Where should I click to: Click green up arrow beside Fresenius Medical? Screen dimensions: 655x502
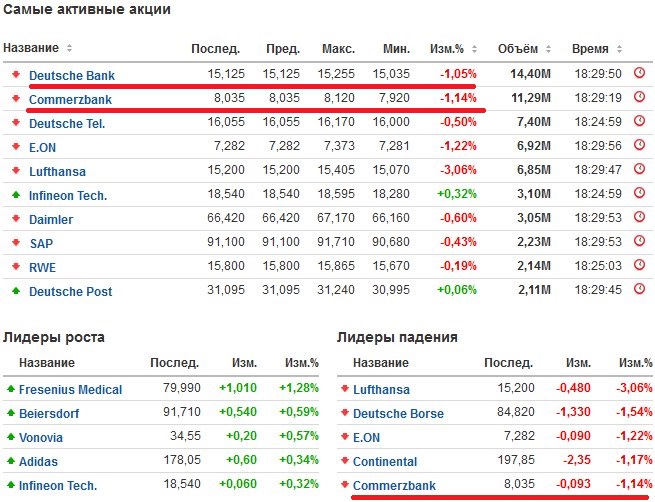coord(10,389)
